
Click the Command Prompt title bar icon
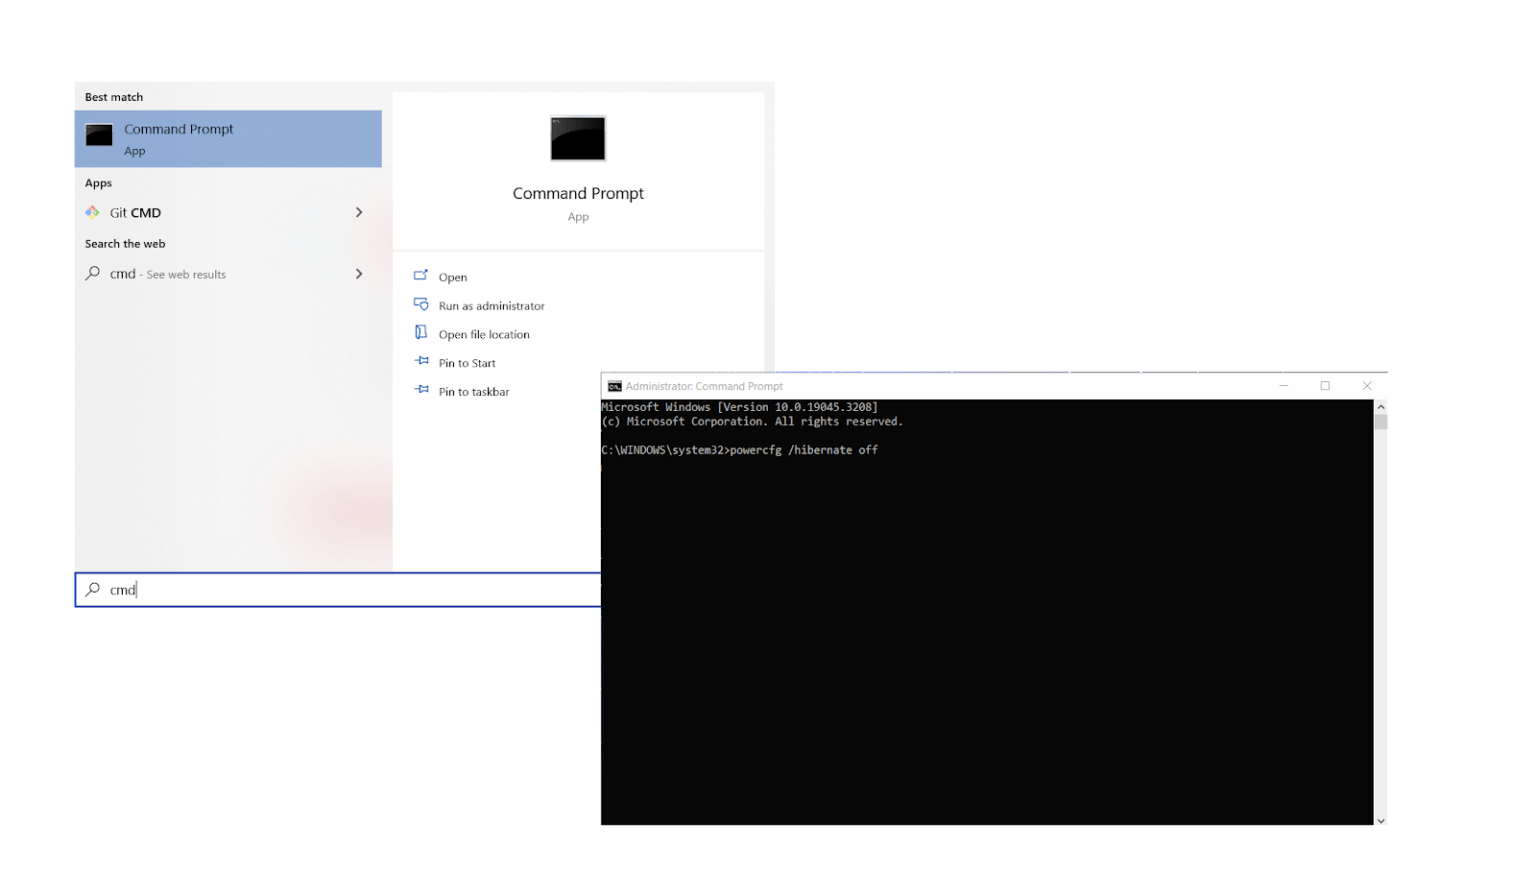[x=613, y=385]
